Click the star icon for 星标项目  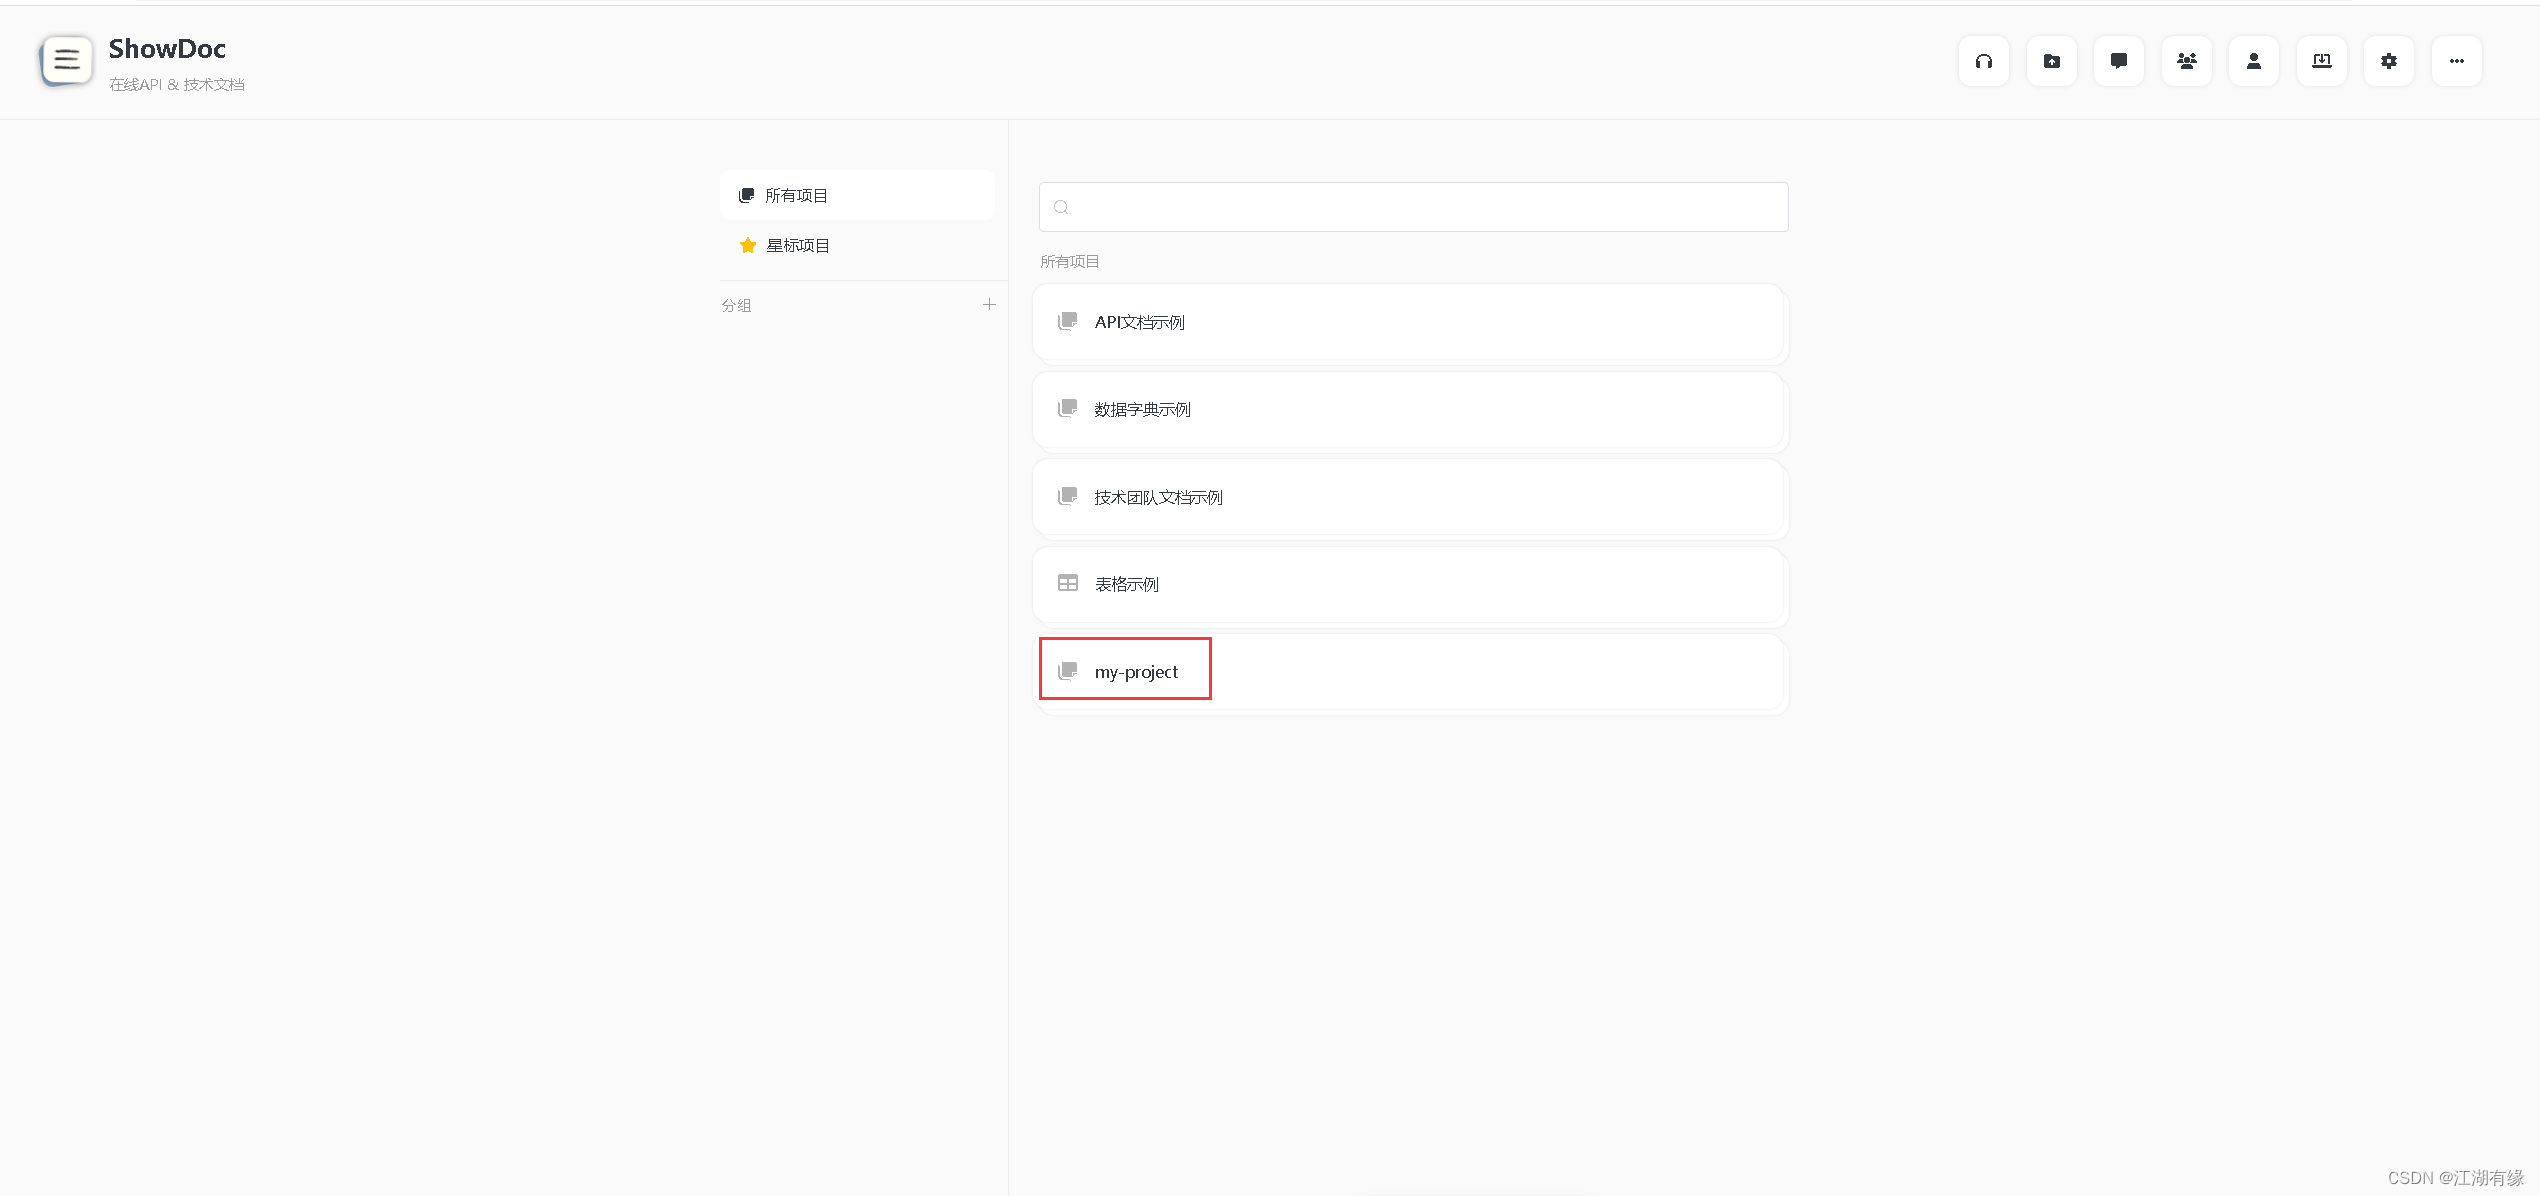pos(747,245)
